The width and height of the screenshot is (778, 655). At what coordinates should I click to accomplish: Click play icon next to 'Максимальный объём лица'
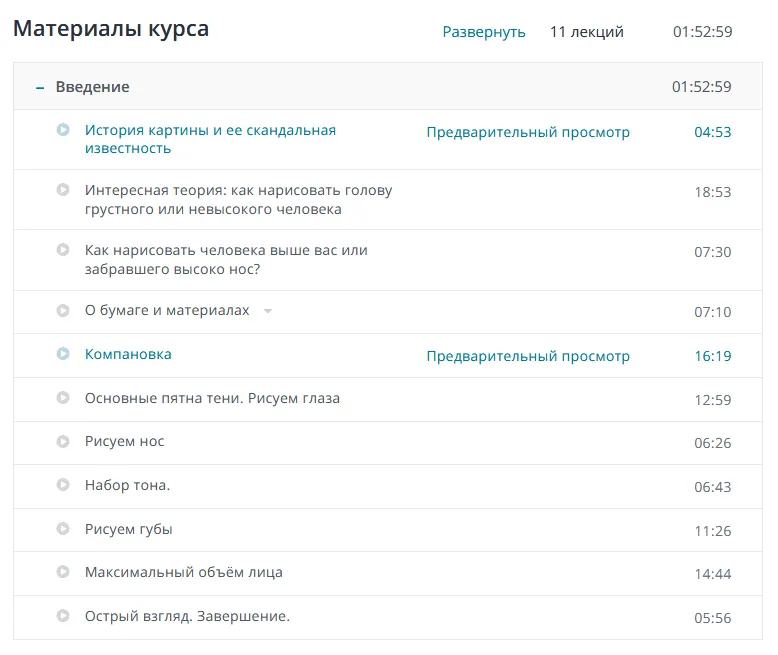pos(63,572)
